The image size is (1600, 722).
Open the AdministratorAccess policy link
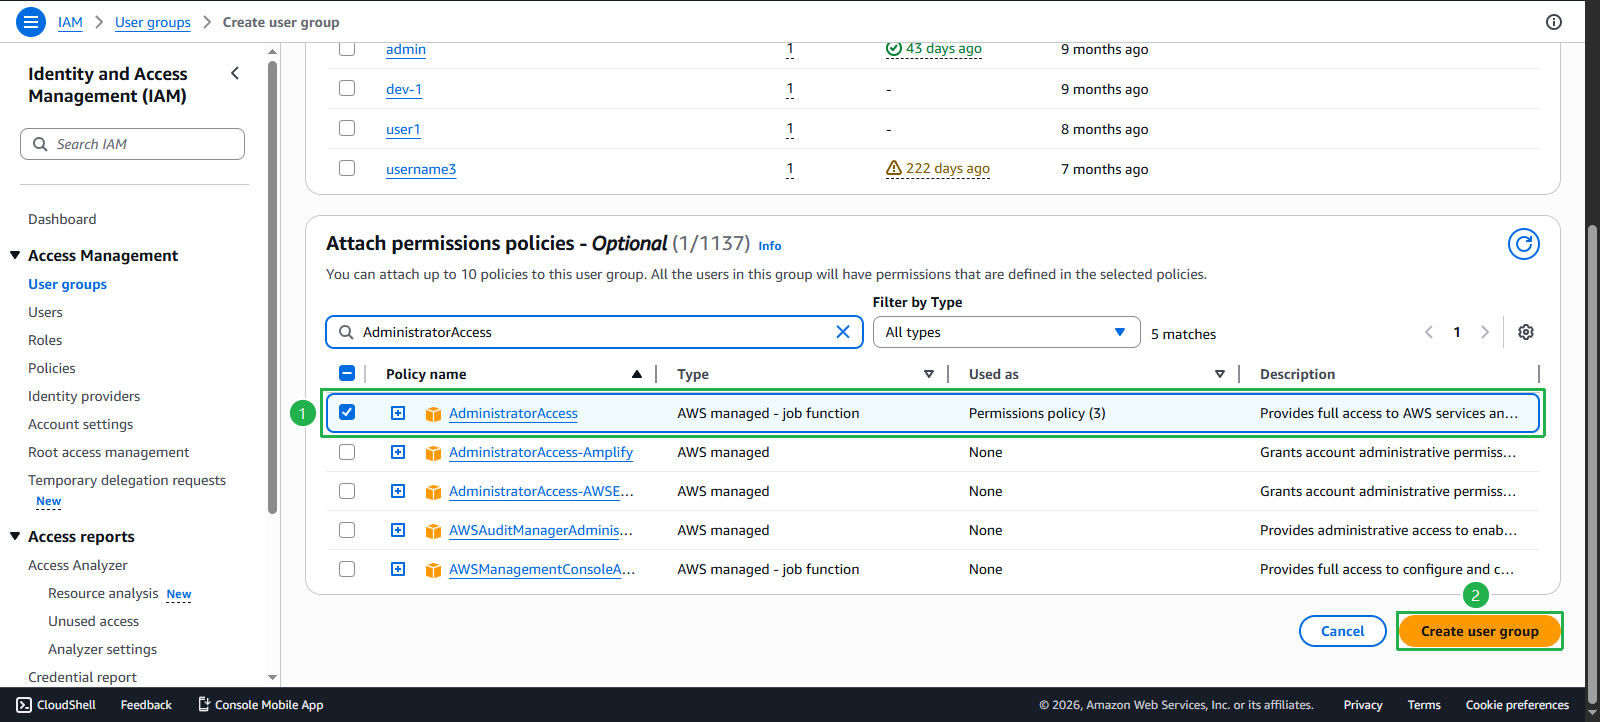pyautogui.click(x=513, y=413)
